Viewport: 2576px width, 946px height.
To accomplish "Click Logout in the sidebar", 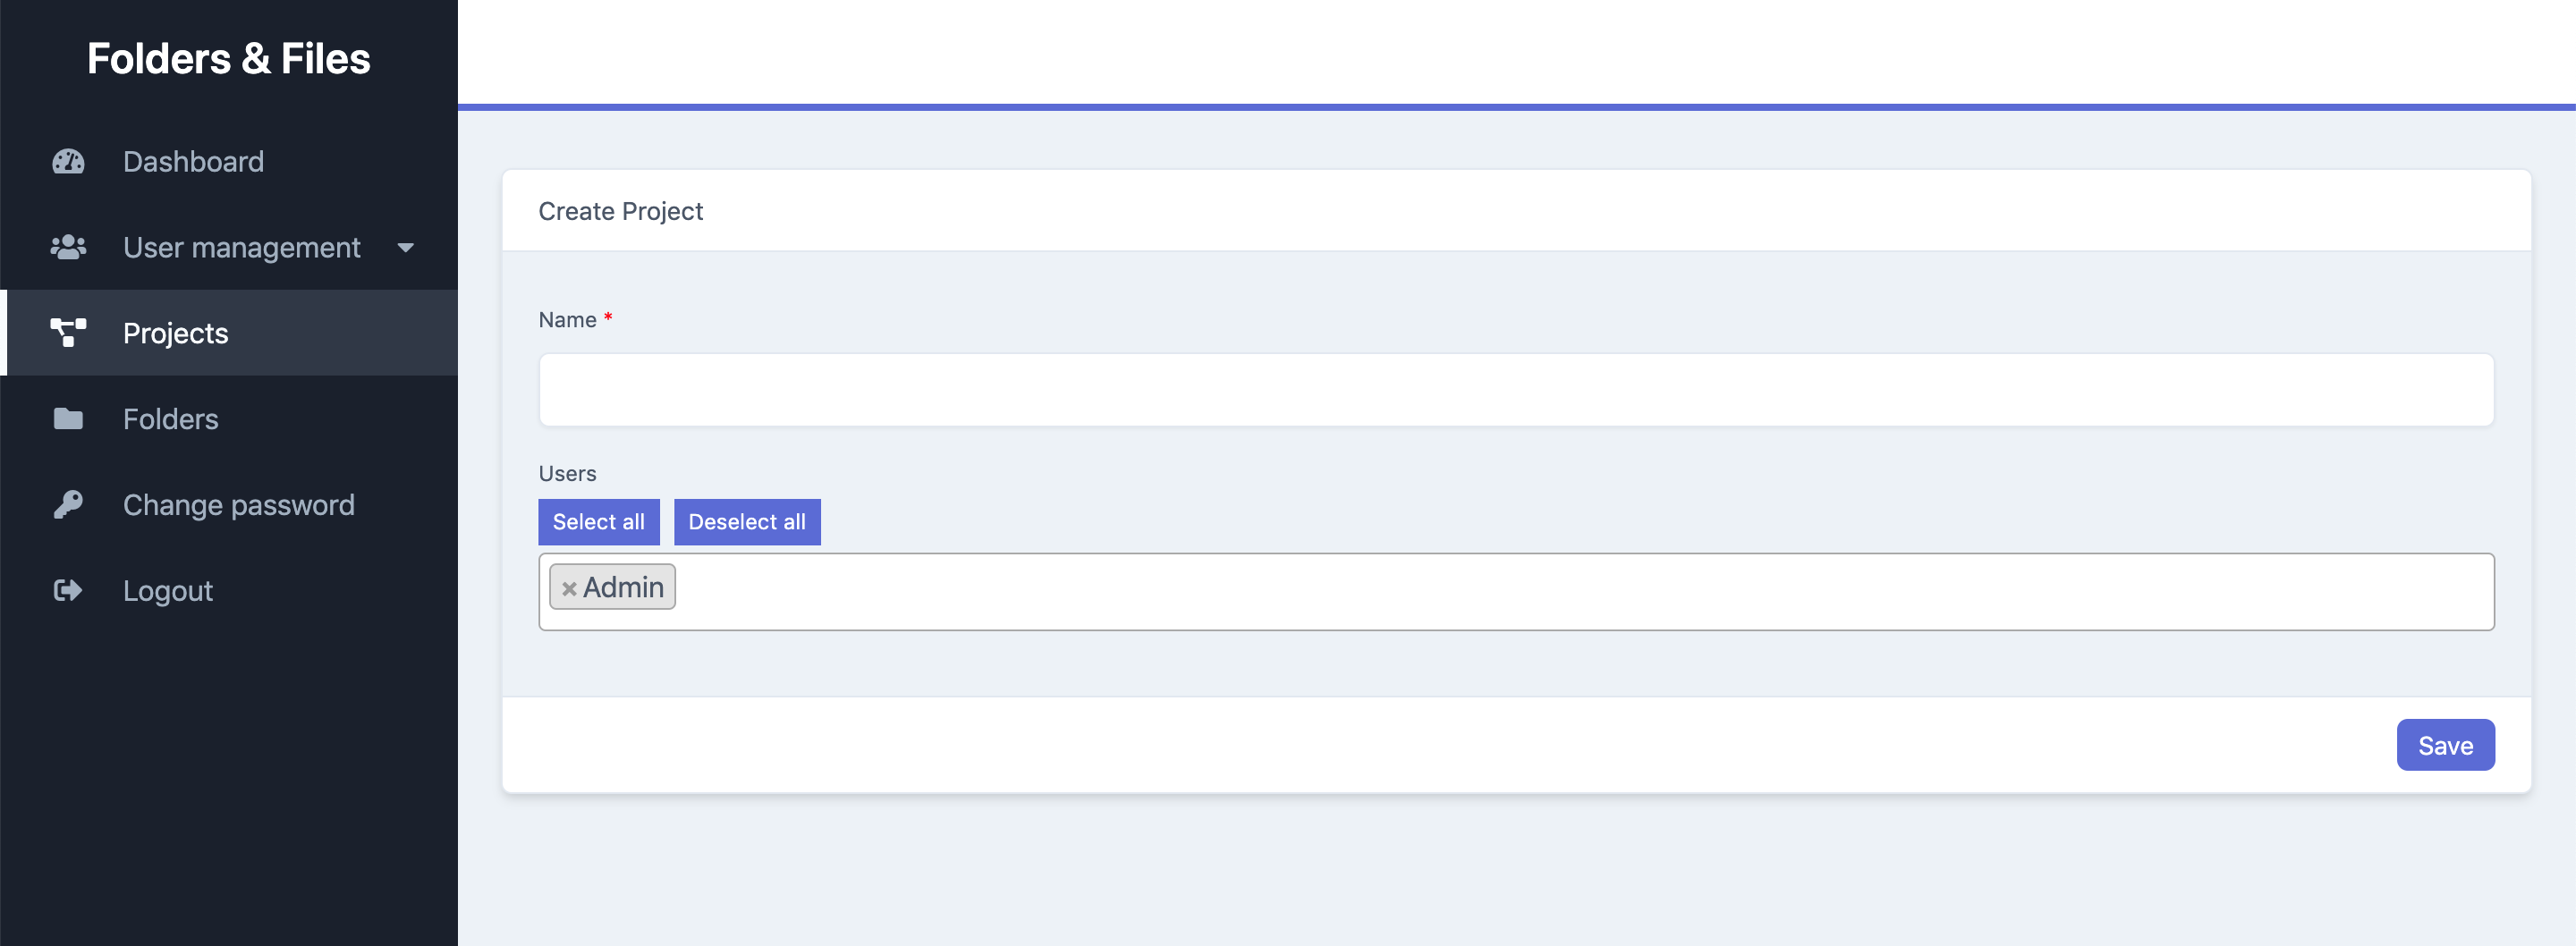I will click(x=167, y=590).
